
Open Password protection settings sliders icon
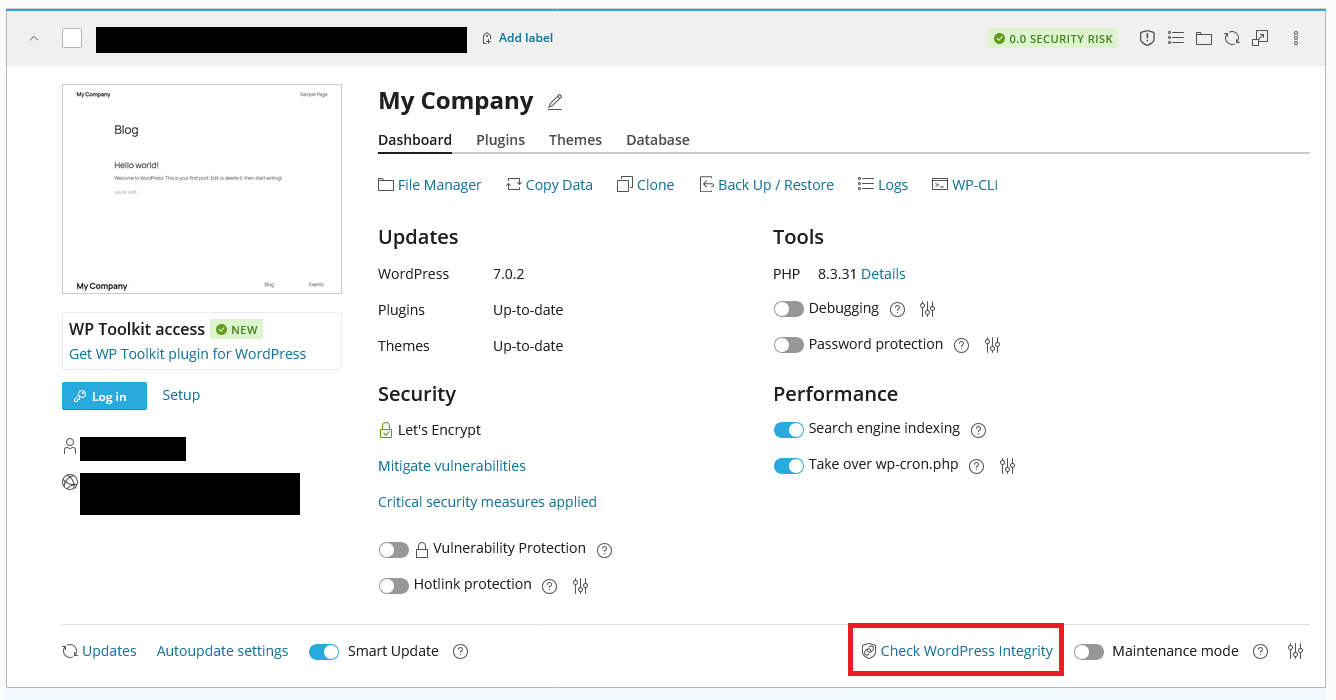coord(992,346)
